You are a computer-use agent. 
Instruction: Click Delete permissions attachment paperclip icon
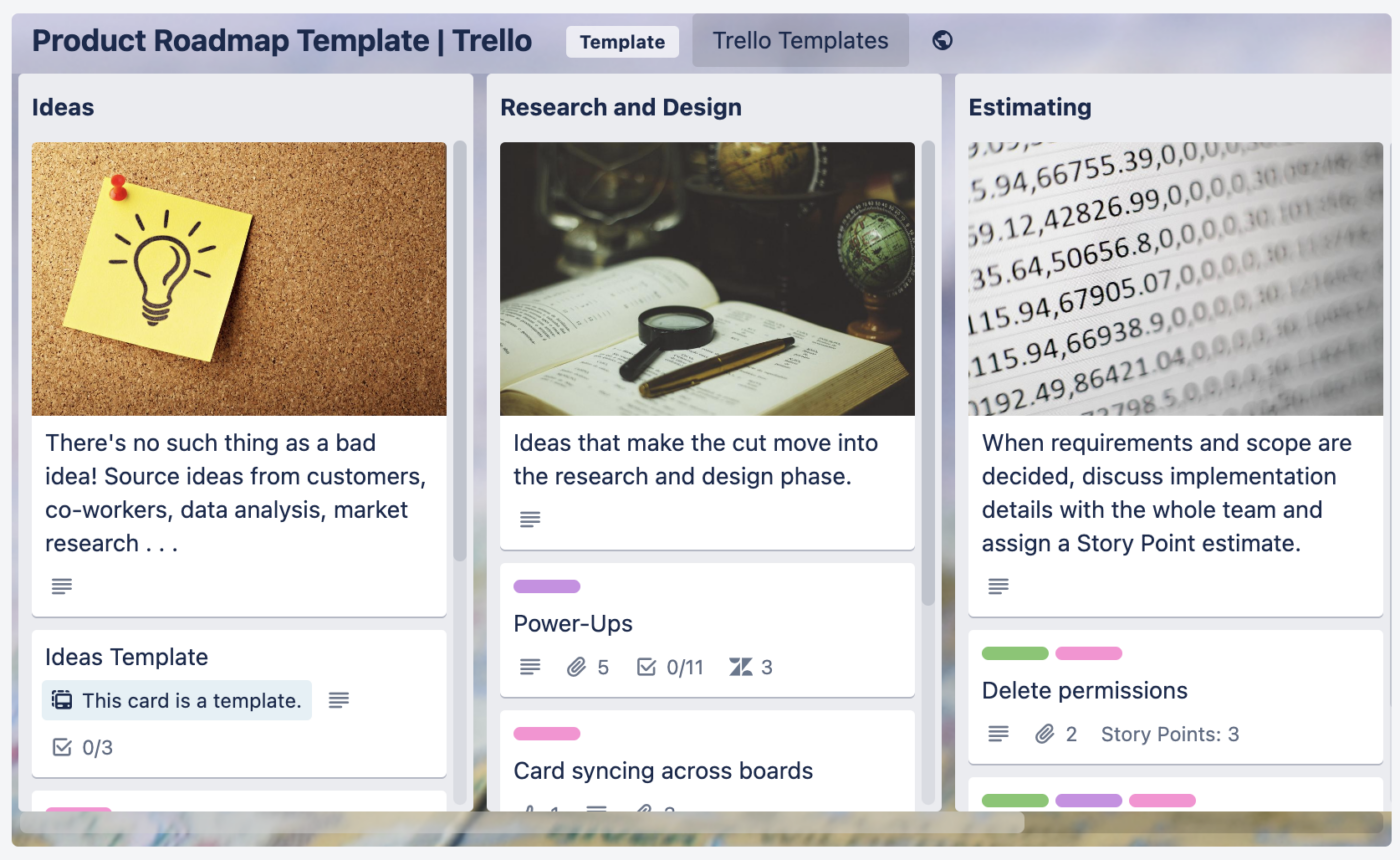(x=1044, y=734)
